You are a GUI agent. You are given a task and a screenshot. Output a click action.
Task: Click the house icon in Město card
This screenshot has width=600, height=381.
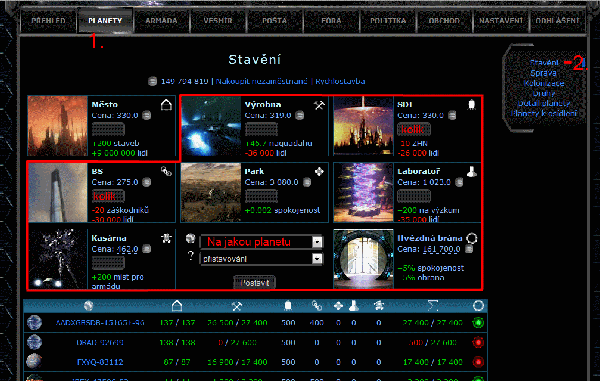pos(166,104)
